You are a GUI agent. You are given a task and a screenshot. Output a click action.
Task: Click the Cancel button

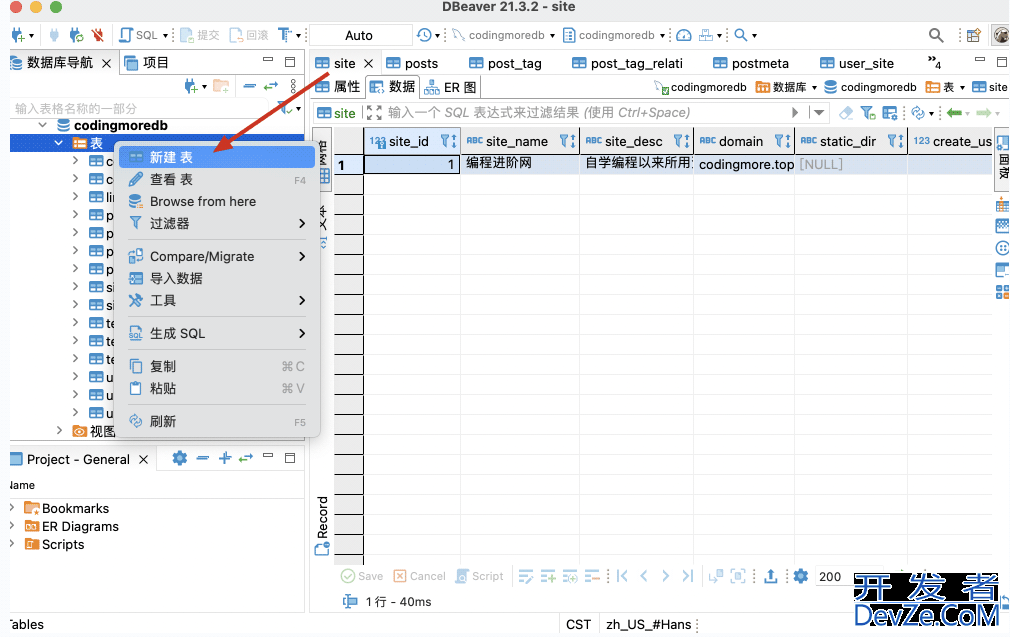coord(419,576)
